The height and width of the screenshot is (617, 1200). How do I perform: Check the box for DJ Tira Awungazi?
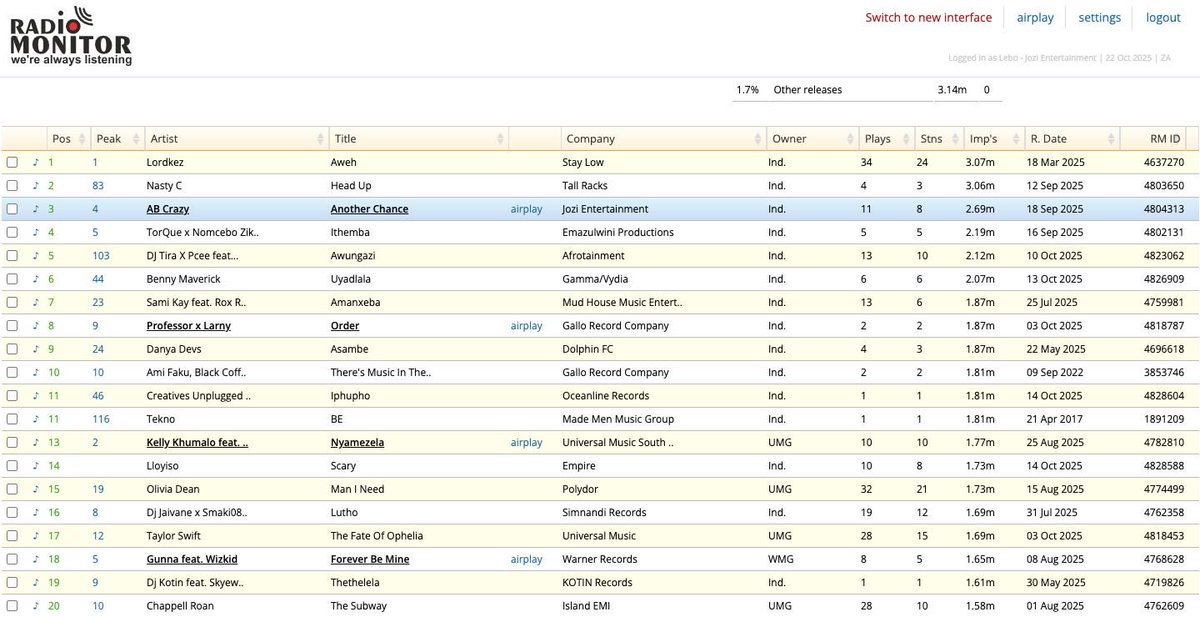(x=12, y=255)
